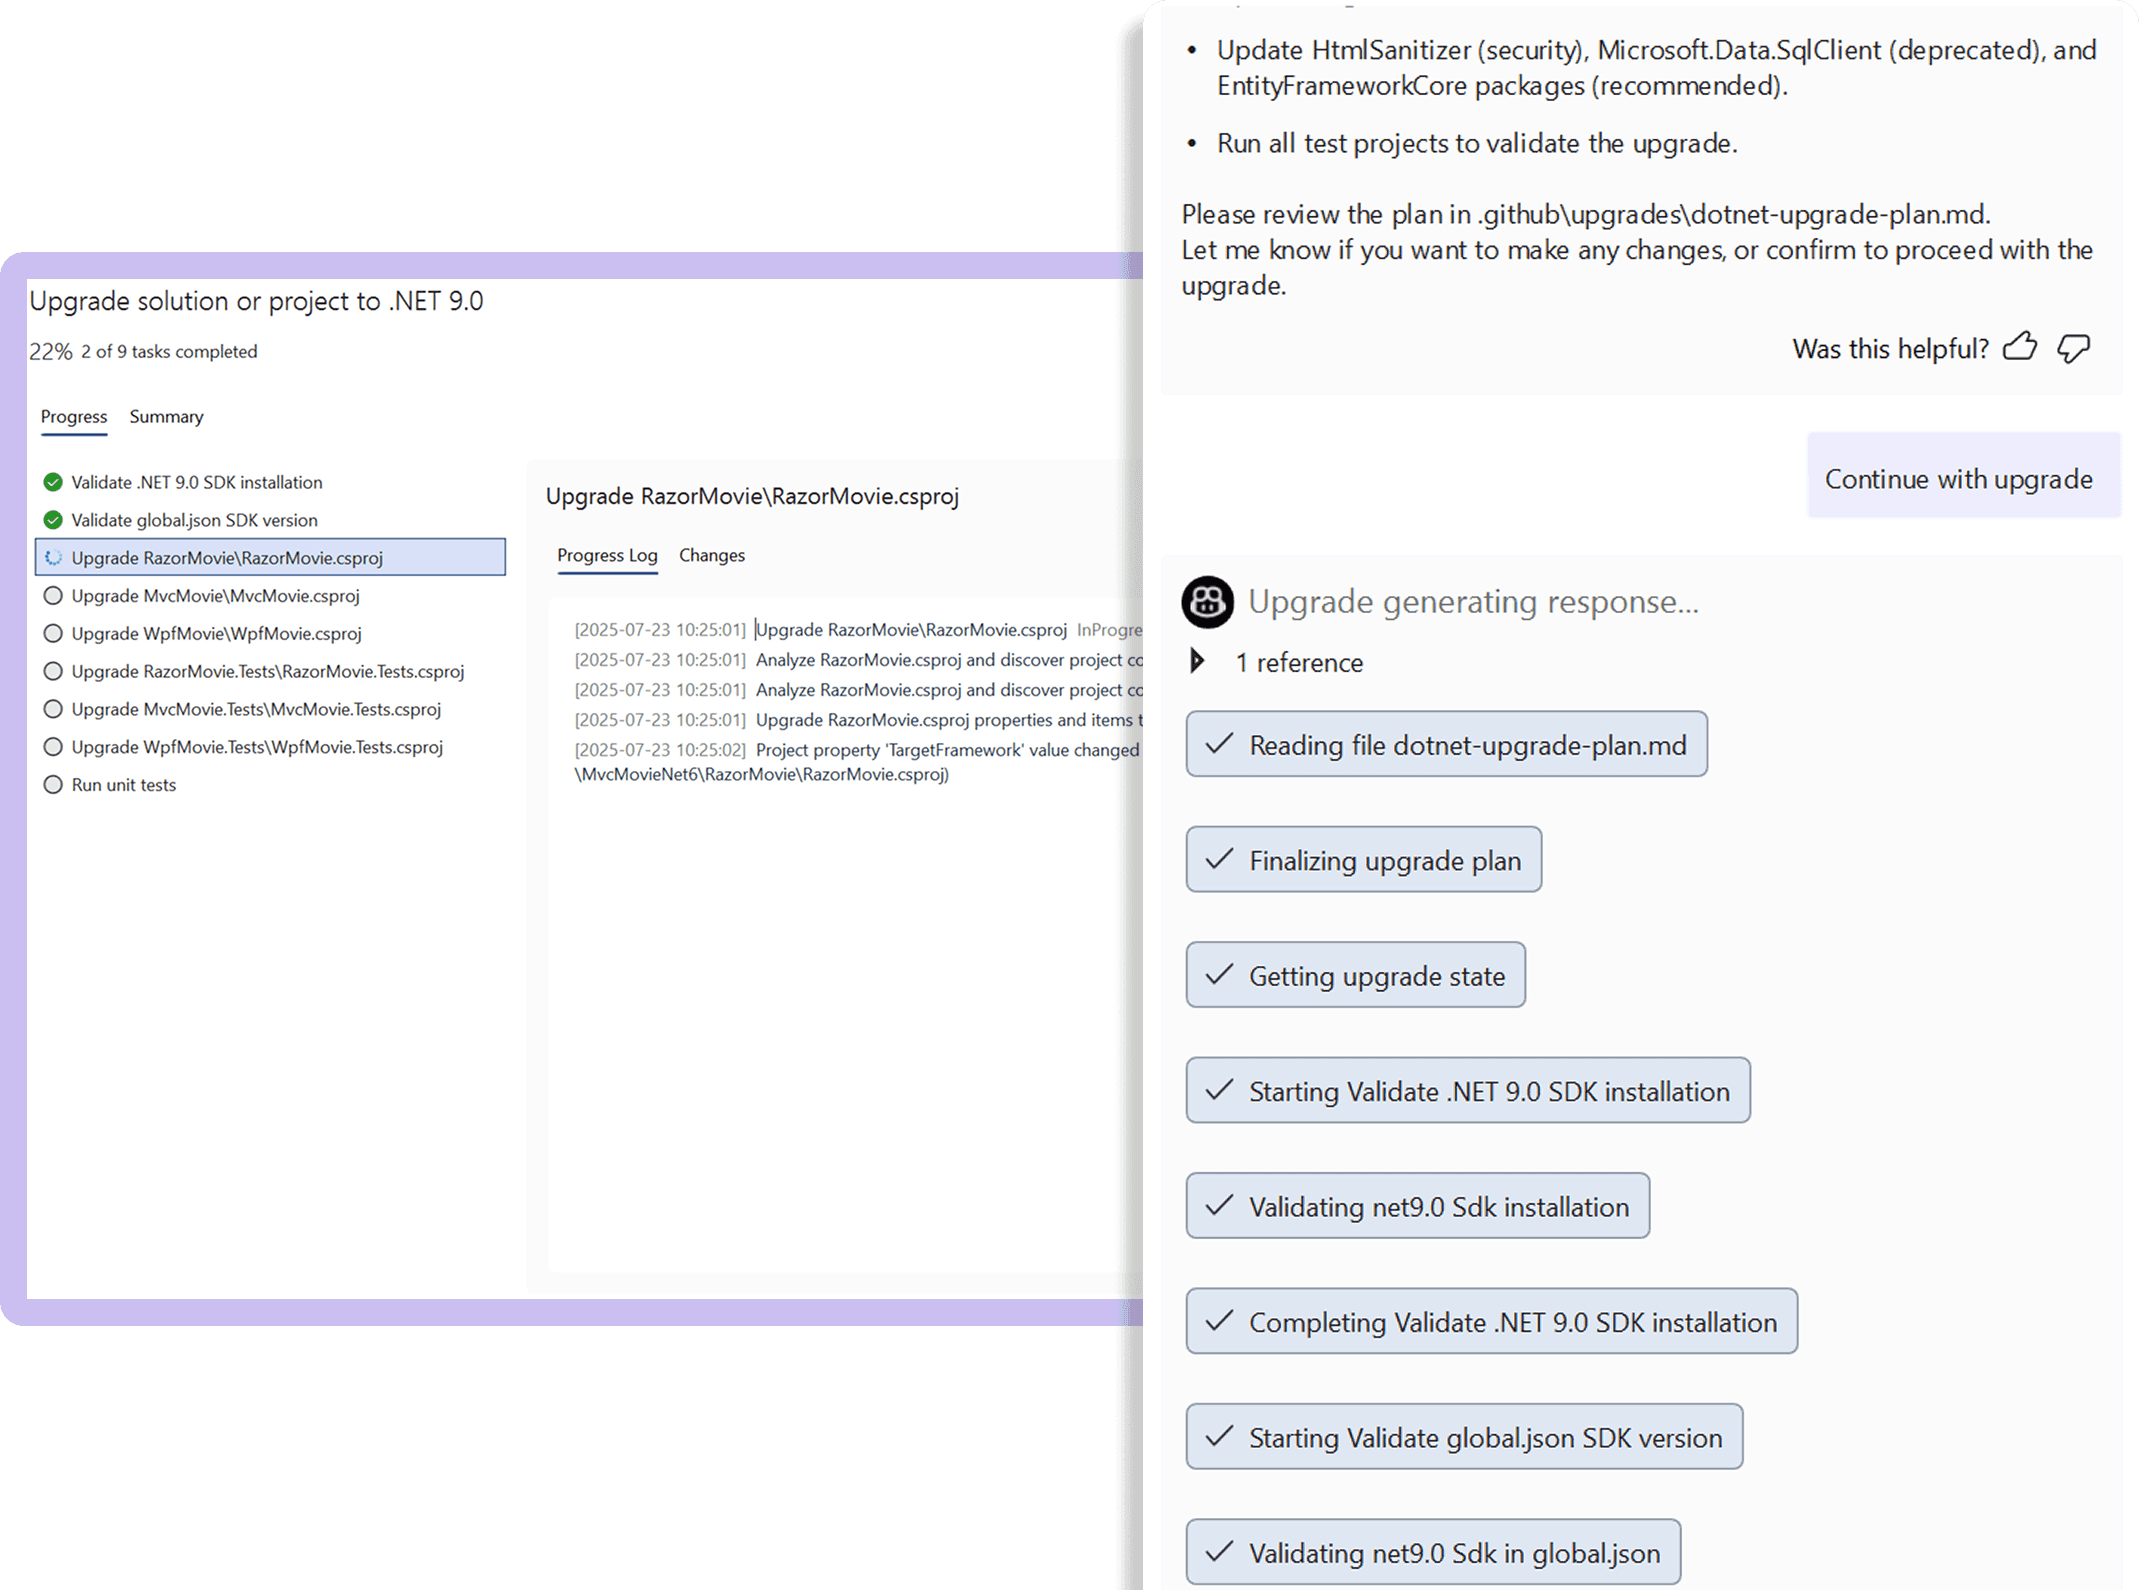Image resolution: width=2139 pixels, height=1590 pixels.
Task: Click the thumbs down feedback icon
Action: coord(2074,348)
